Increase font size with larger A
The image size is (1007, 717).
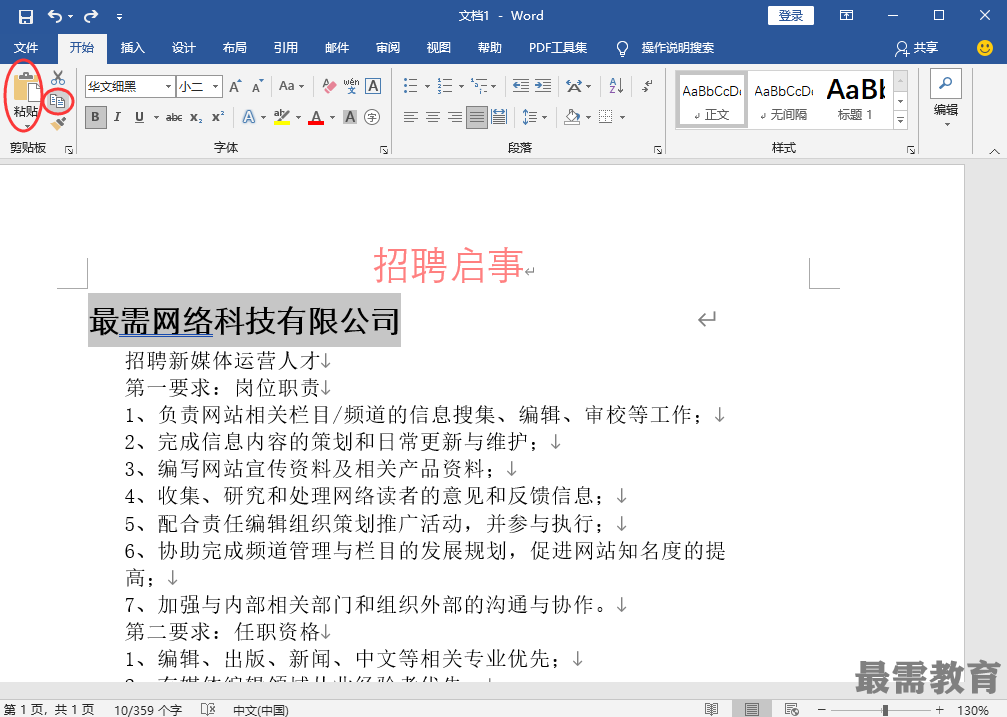[x=235, y=86]
